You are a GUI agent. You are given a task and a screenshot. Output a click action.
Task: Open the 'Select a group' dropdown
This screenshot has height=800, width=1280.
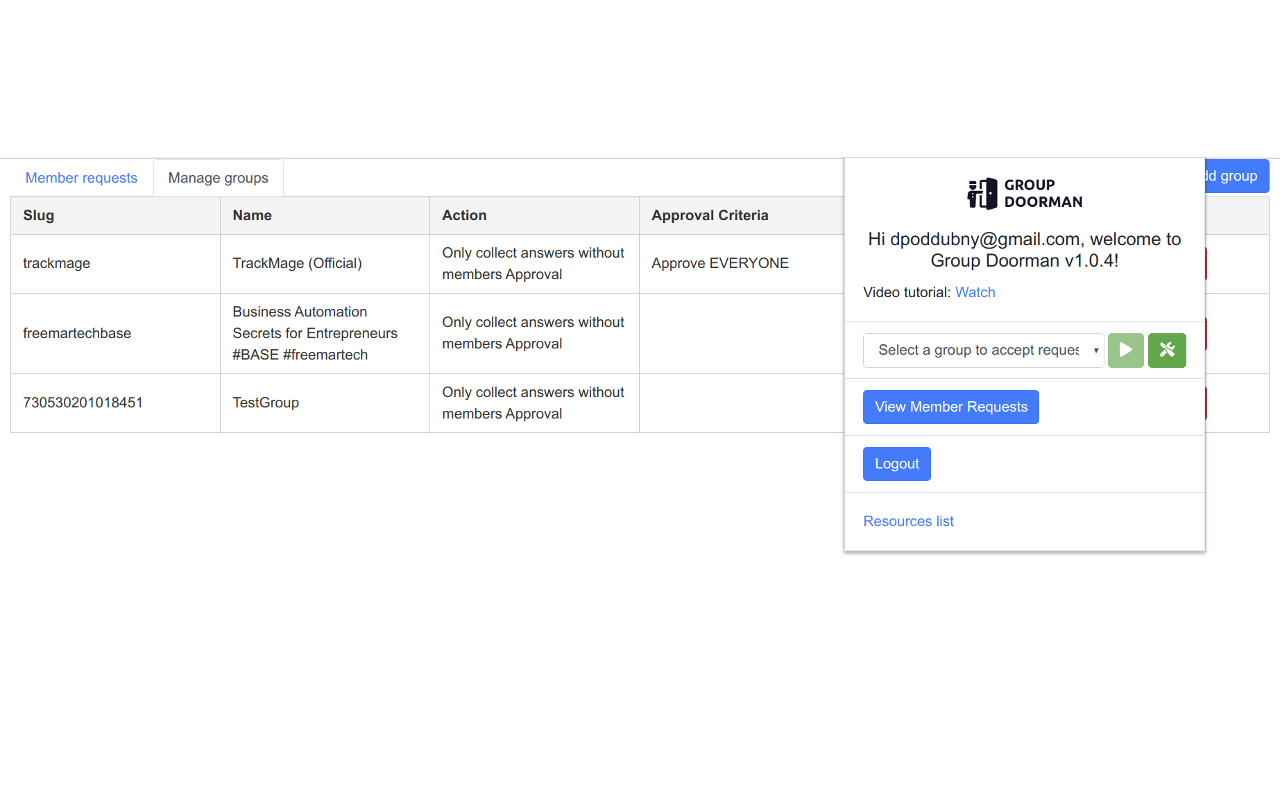pyautogui.click(x=984, y=350)
